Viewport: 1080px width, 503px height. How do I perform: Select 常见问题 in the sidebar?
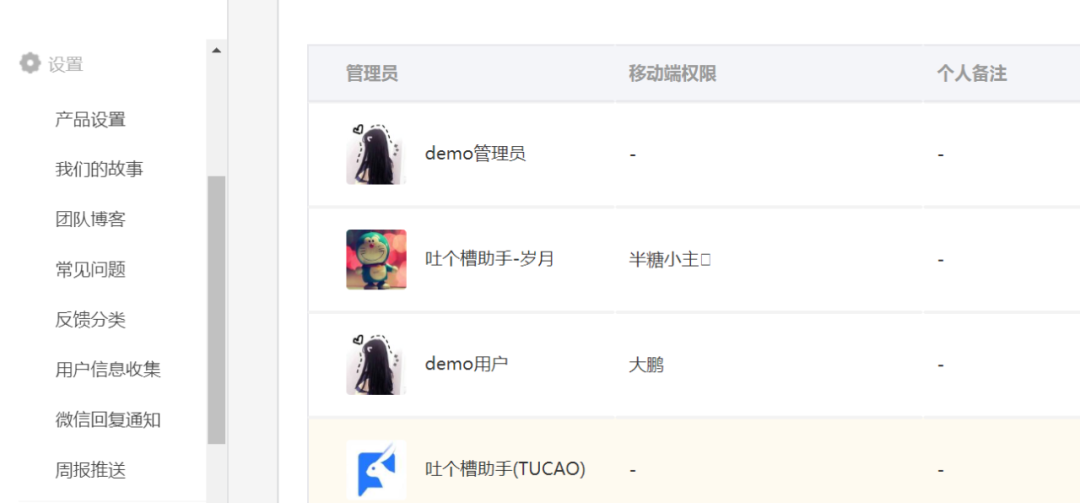(x=90, y=269)
